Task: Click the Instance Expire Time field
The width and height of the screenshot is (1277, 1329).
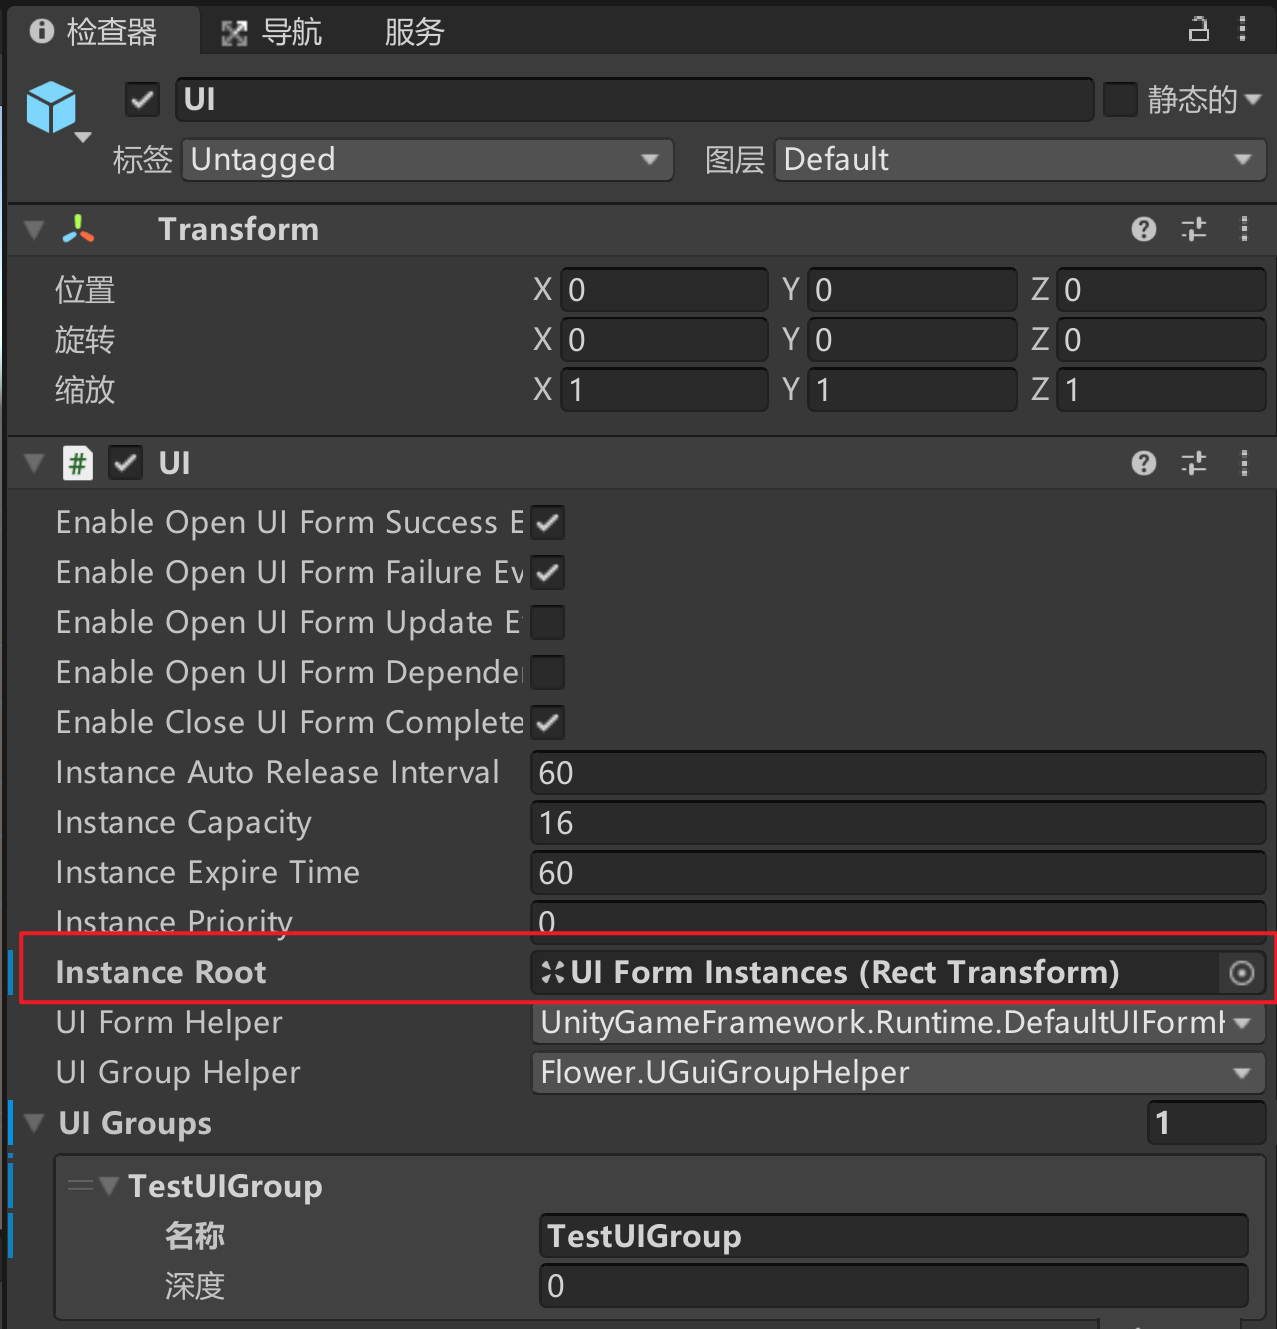Action: [898, 873]
